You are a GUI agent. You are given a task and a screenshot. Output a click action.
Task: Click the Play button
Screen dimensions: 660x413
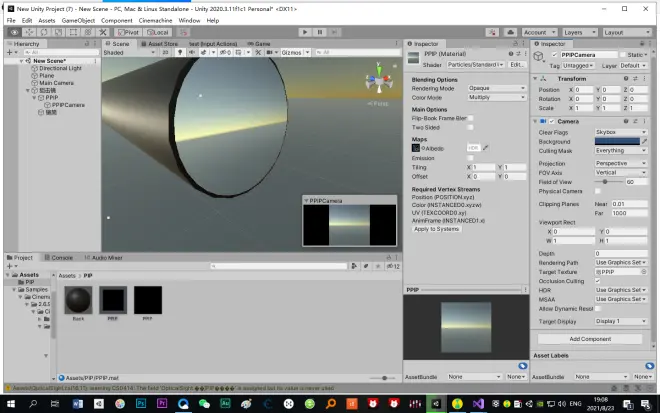tap(305, 32)
